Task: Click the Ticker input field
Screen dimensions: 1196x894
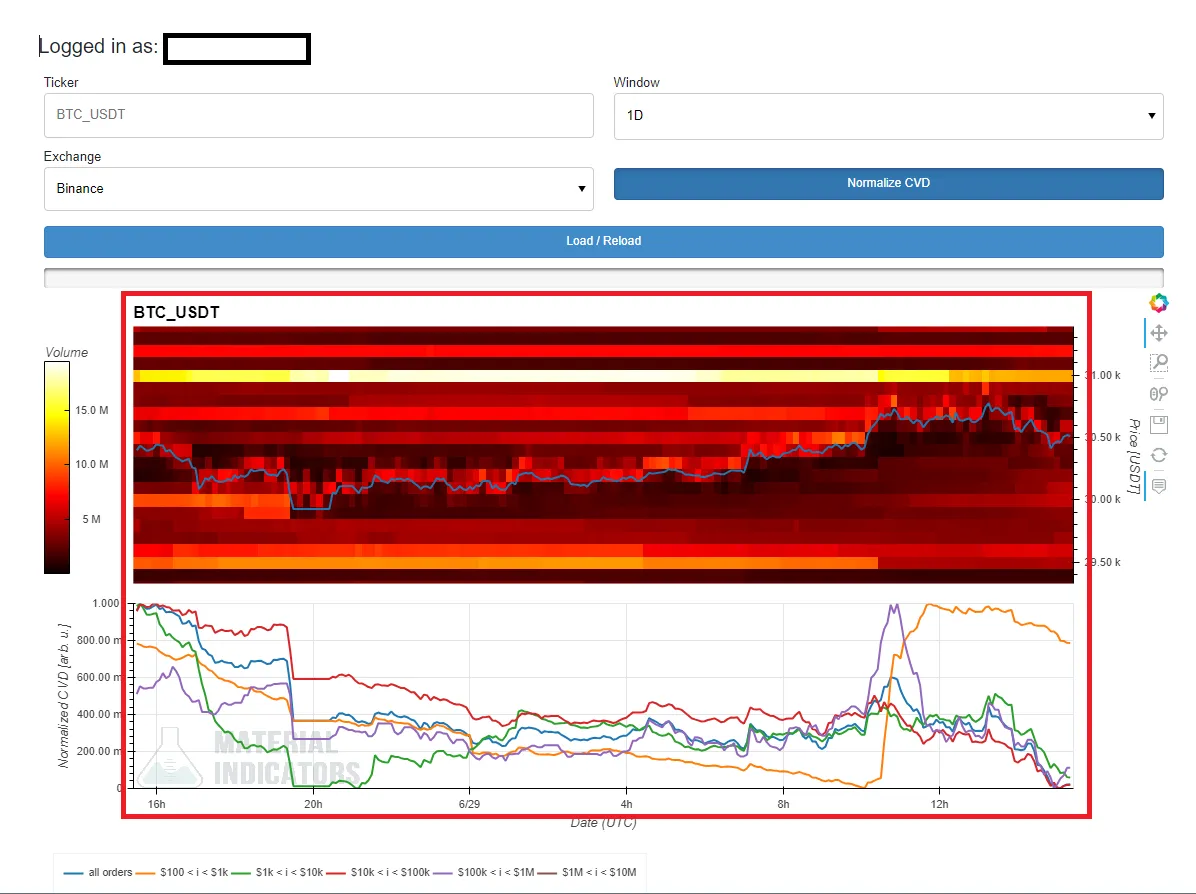Action: click(318, 116)
